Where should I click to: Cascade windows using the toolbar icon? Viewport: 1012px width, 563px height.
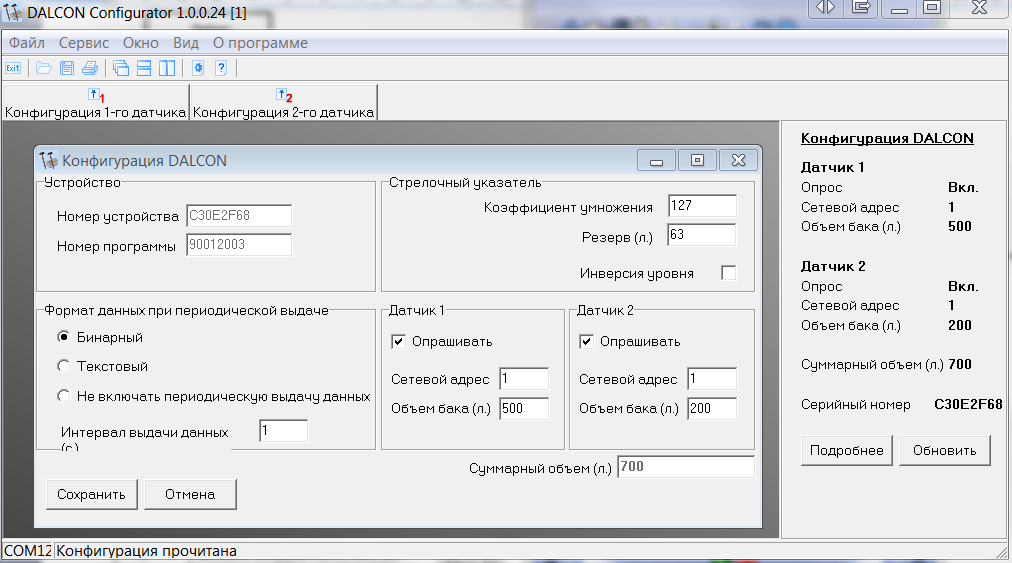pyautogui.click(x=121, y=68)
